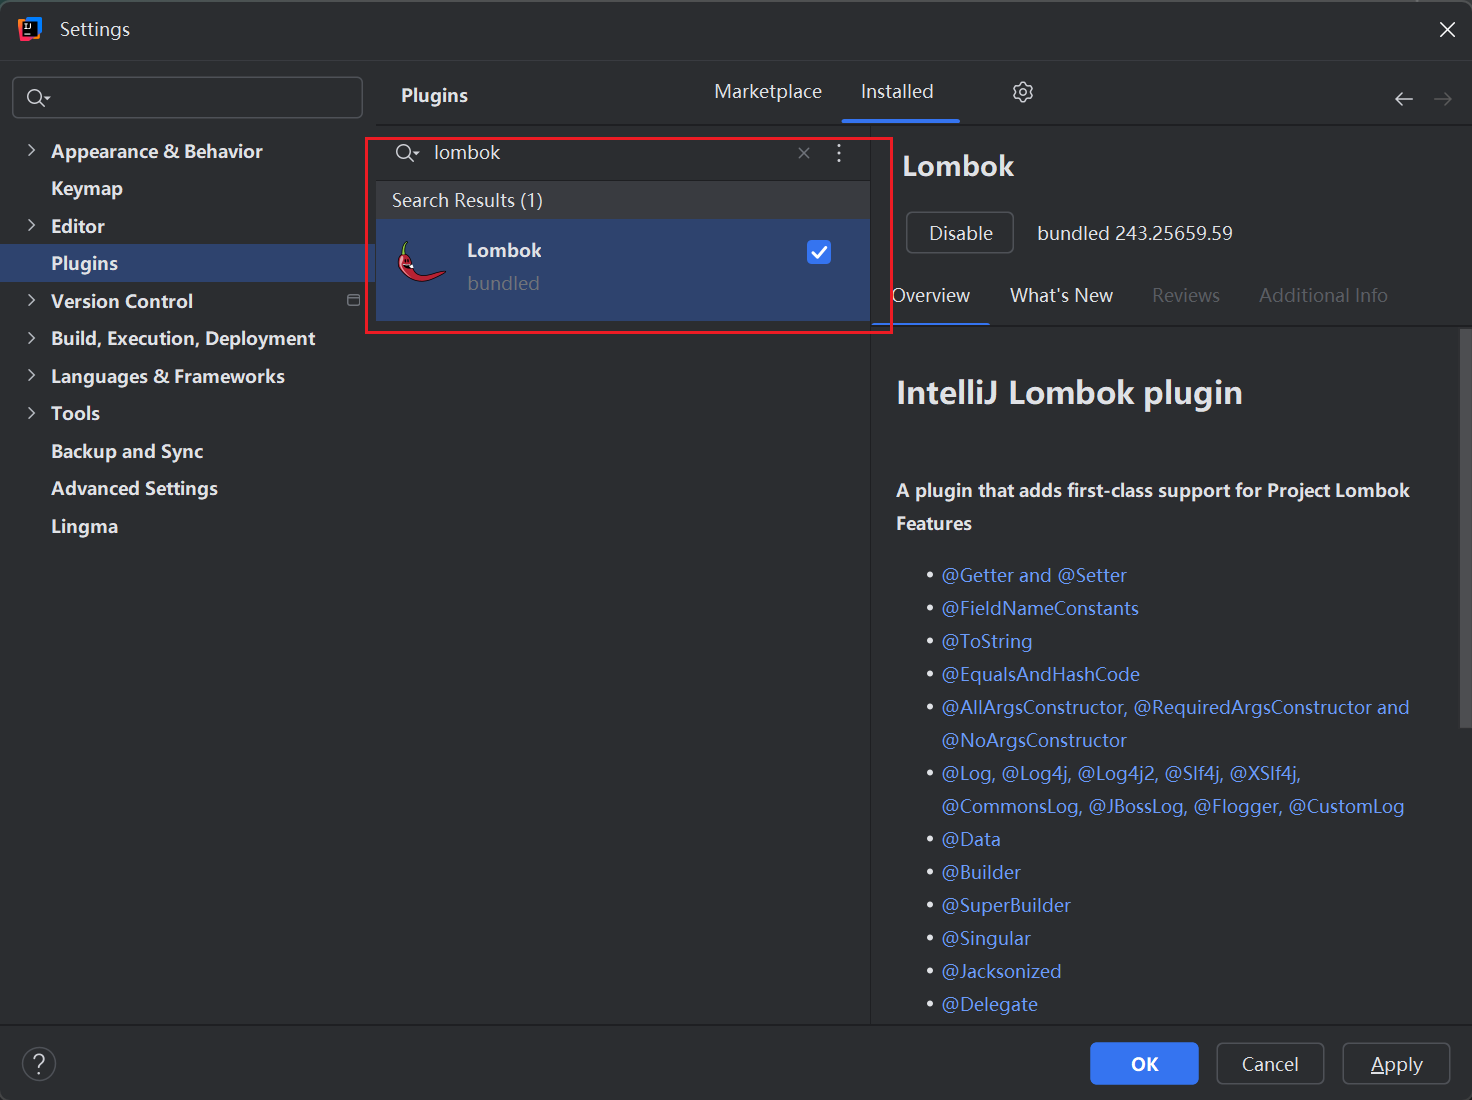Click the back navigation arrow

(1404, 98)
